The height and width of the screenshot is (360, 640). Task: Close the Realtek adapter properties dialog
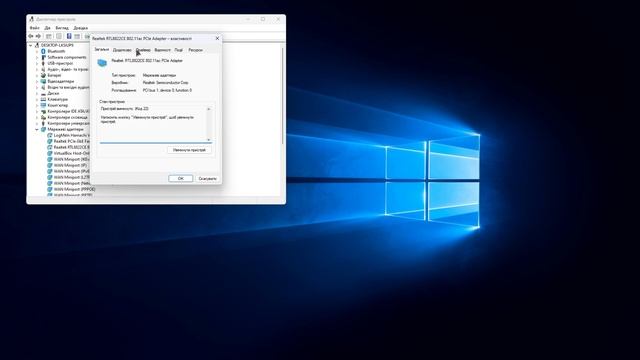217,38
